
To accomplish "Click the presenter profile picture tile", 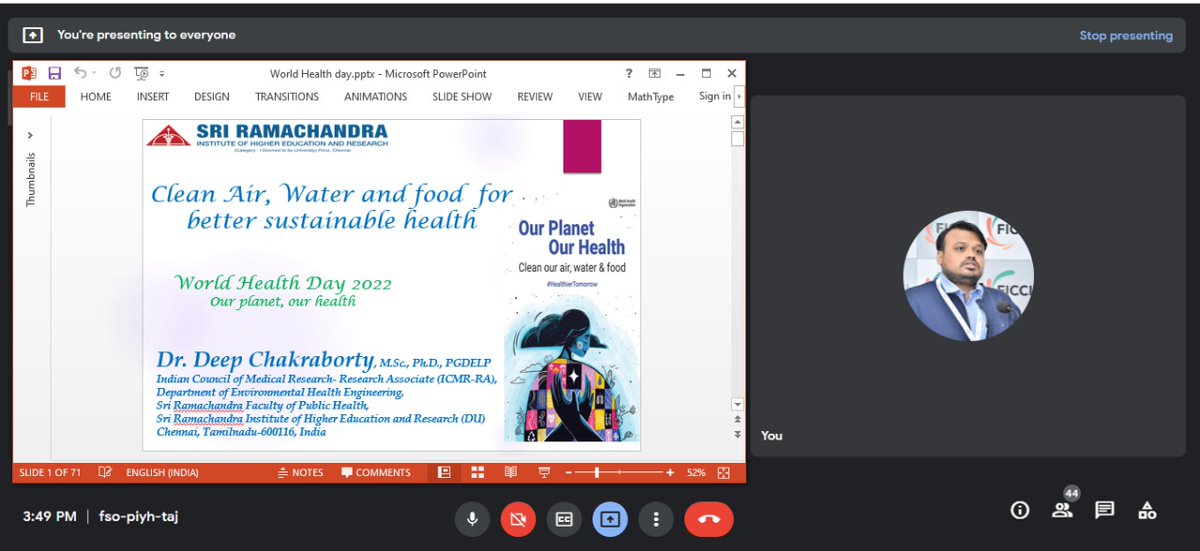I will (x=968, y=276).
